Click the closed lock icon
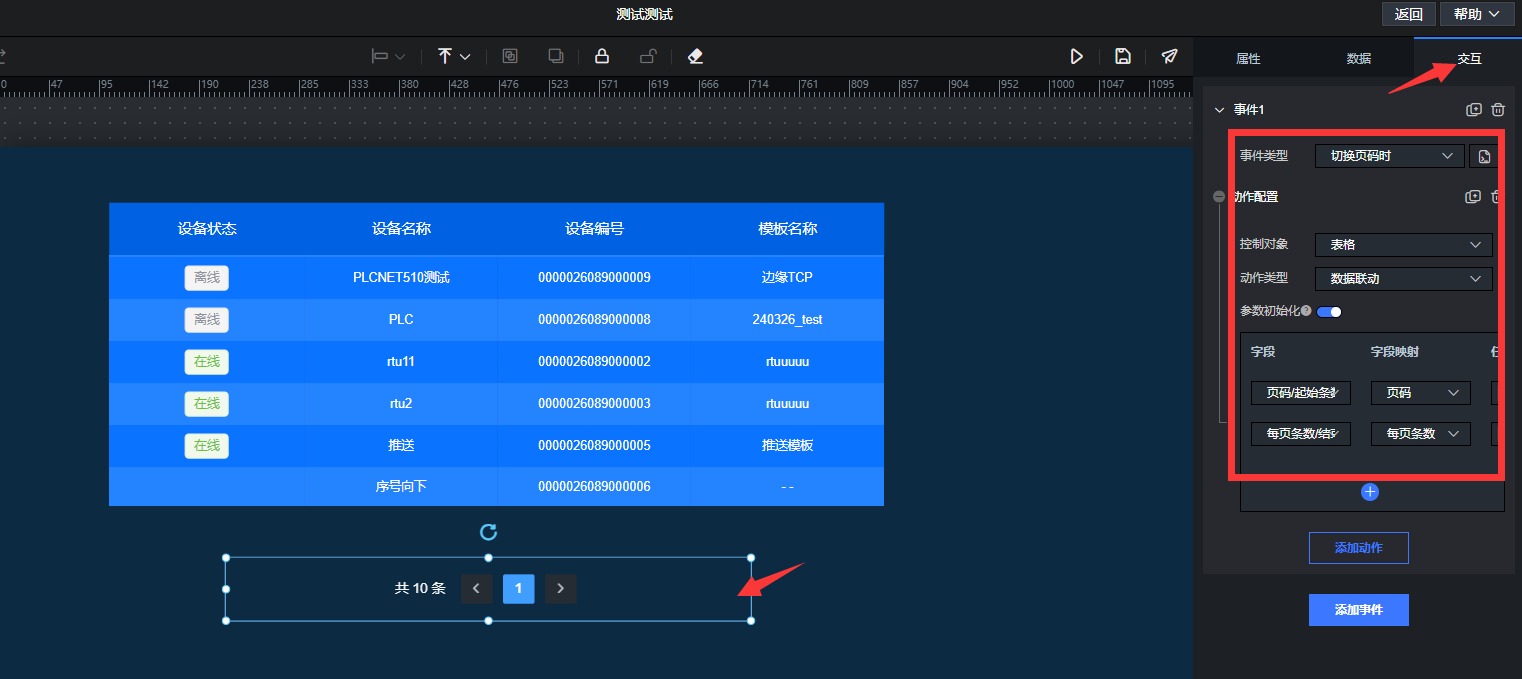Viewport: 1522px width, 679px height. 602,57
